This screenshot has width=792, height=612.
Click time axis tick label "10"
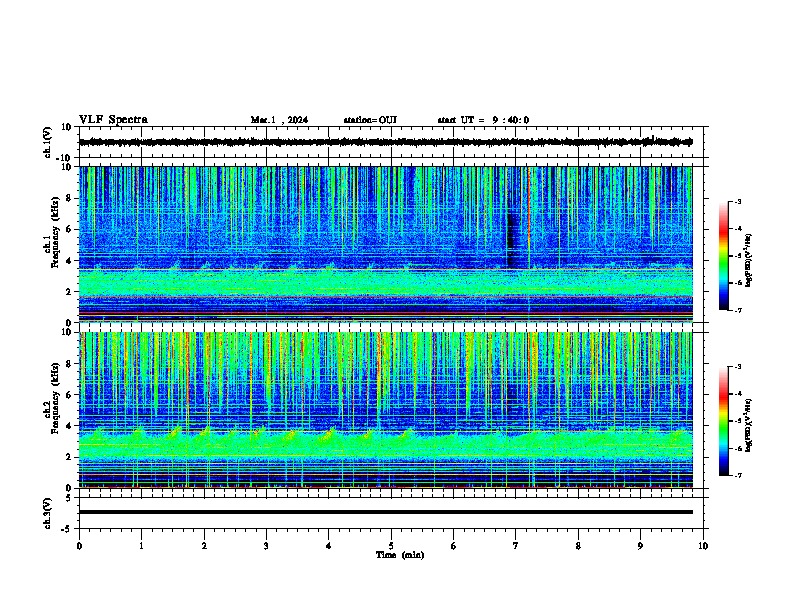tap(703, 546)
